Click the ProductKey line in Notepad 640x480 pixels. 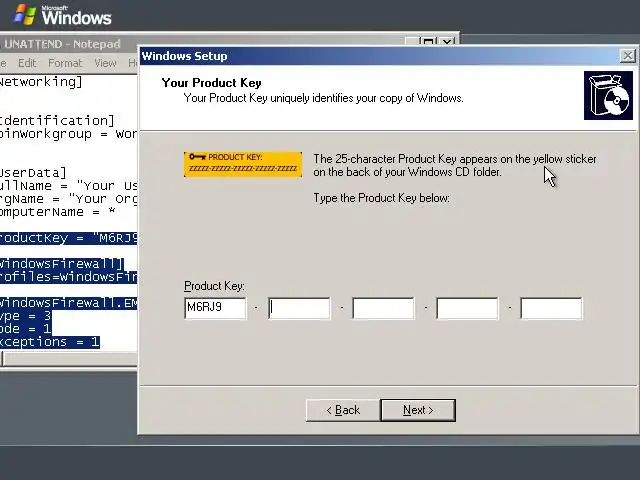pyautogui.click(x=69, y=238)
